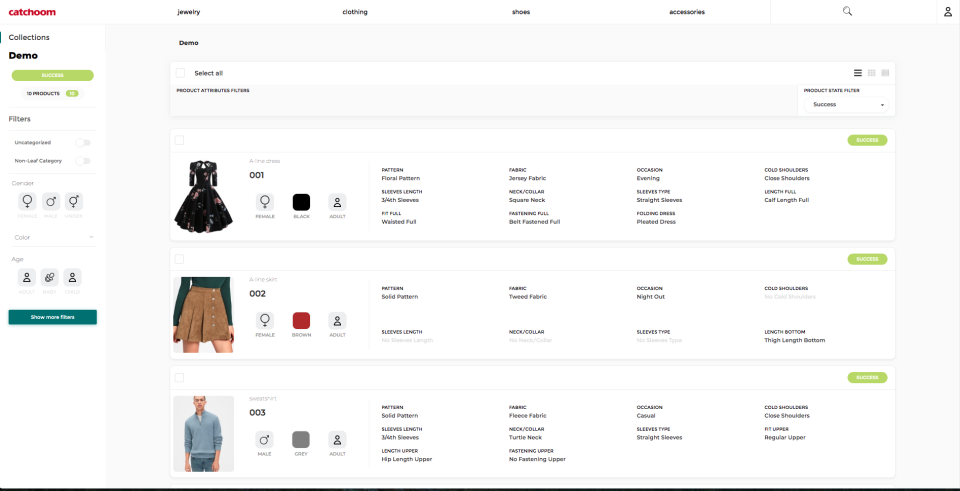The width and height of the screenshot is (960, 491).
Task: Click female icon on product 001
Action: point(264,201)
